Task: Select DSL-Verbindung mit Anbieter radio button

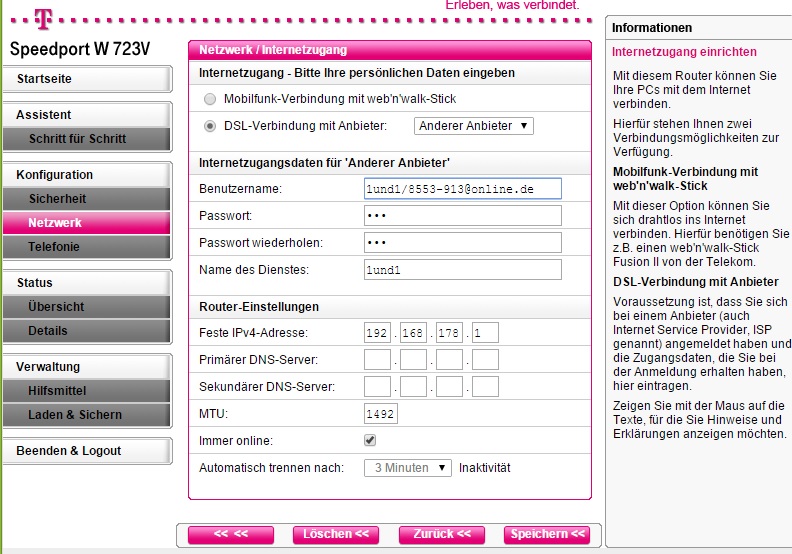Action: [x=209, y=126]
